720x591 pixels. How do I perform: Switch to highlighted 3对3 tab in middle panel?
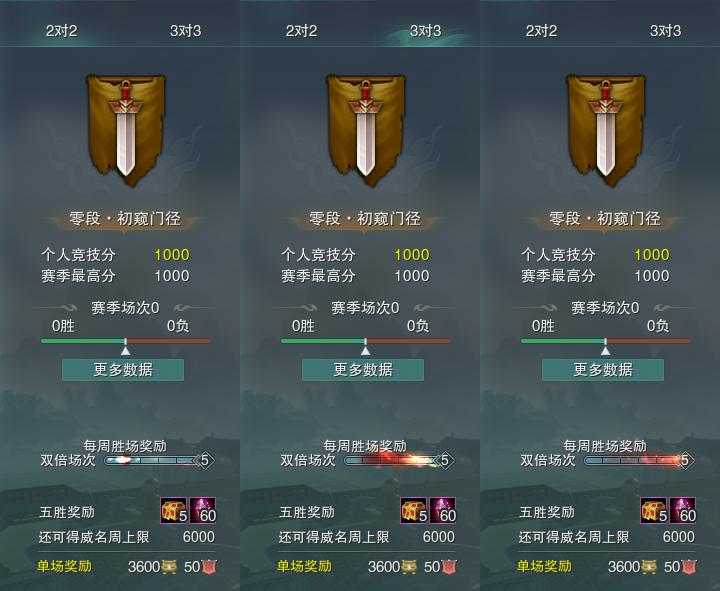pyautogui.click(x=425, y=31)
